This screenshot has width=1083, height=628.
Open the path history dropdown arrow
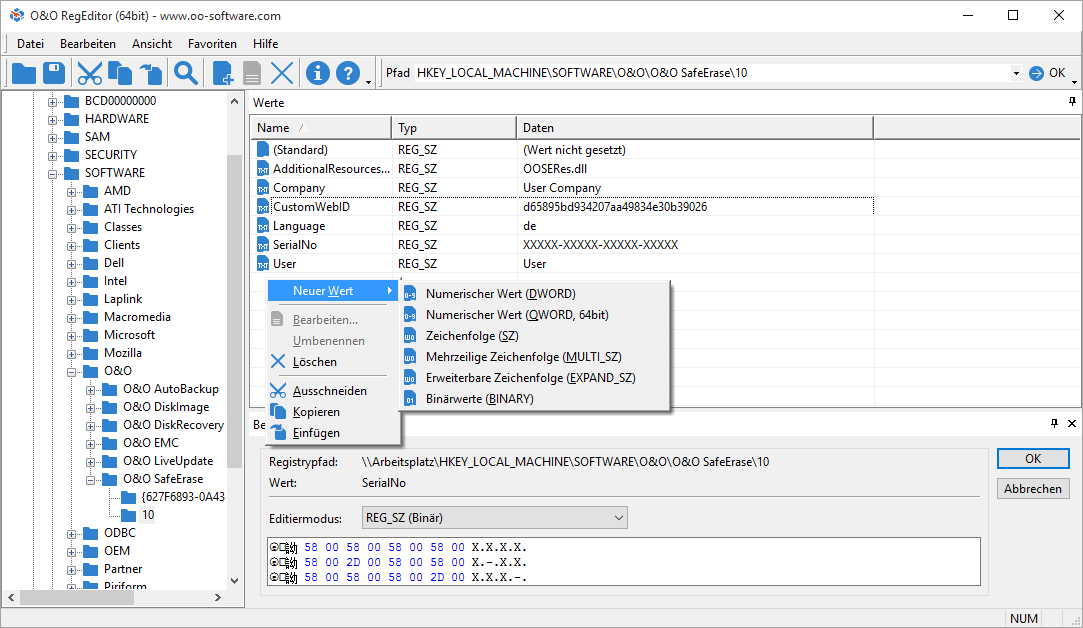[x=1015, y=73]
